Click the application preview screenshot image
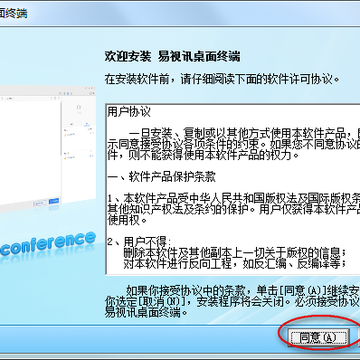This screenshot has height=360, width=360. (48, 148)
